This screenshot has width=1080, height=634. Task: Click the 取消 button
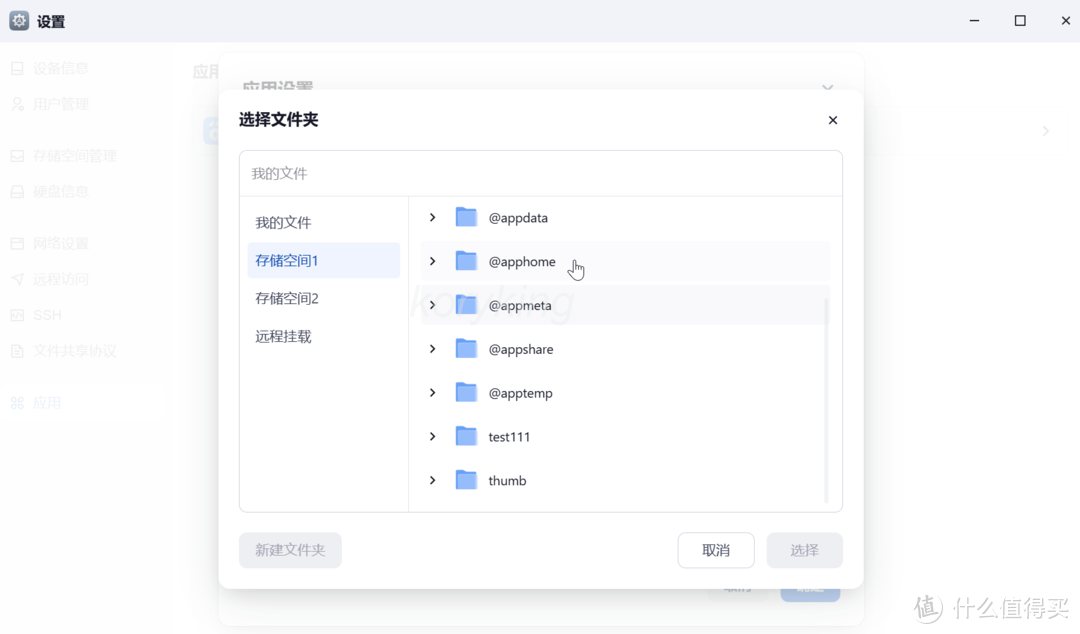point(716,550)
